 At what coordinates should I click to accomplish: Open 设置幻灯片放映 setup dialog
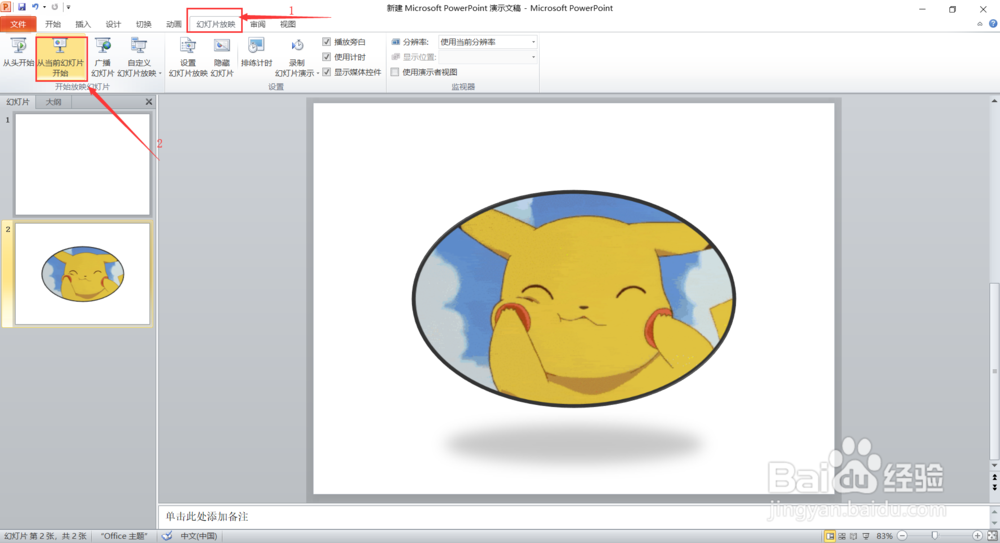pos(188,57)
